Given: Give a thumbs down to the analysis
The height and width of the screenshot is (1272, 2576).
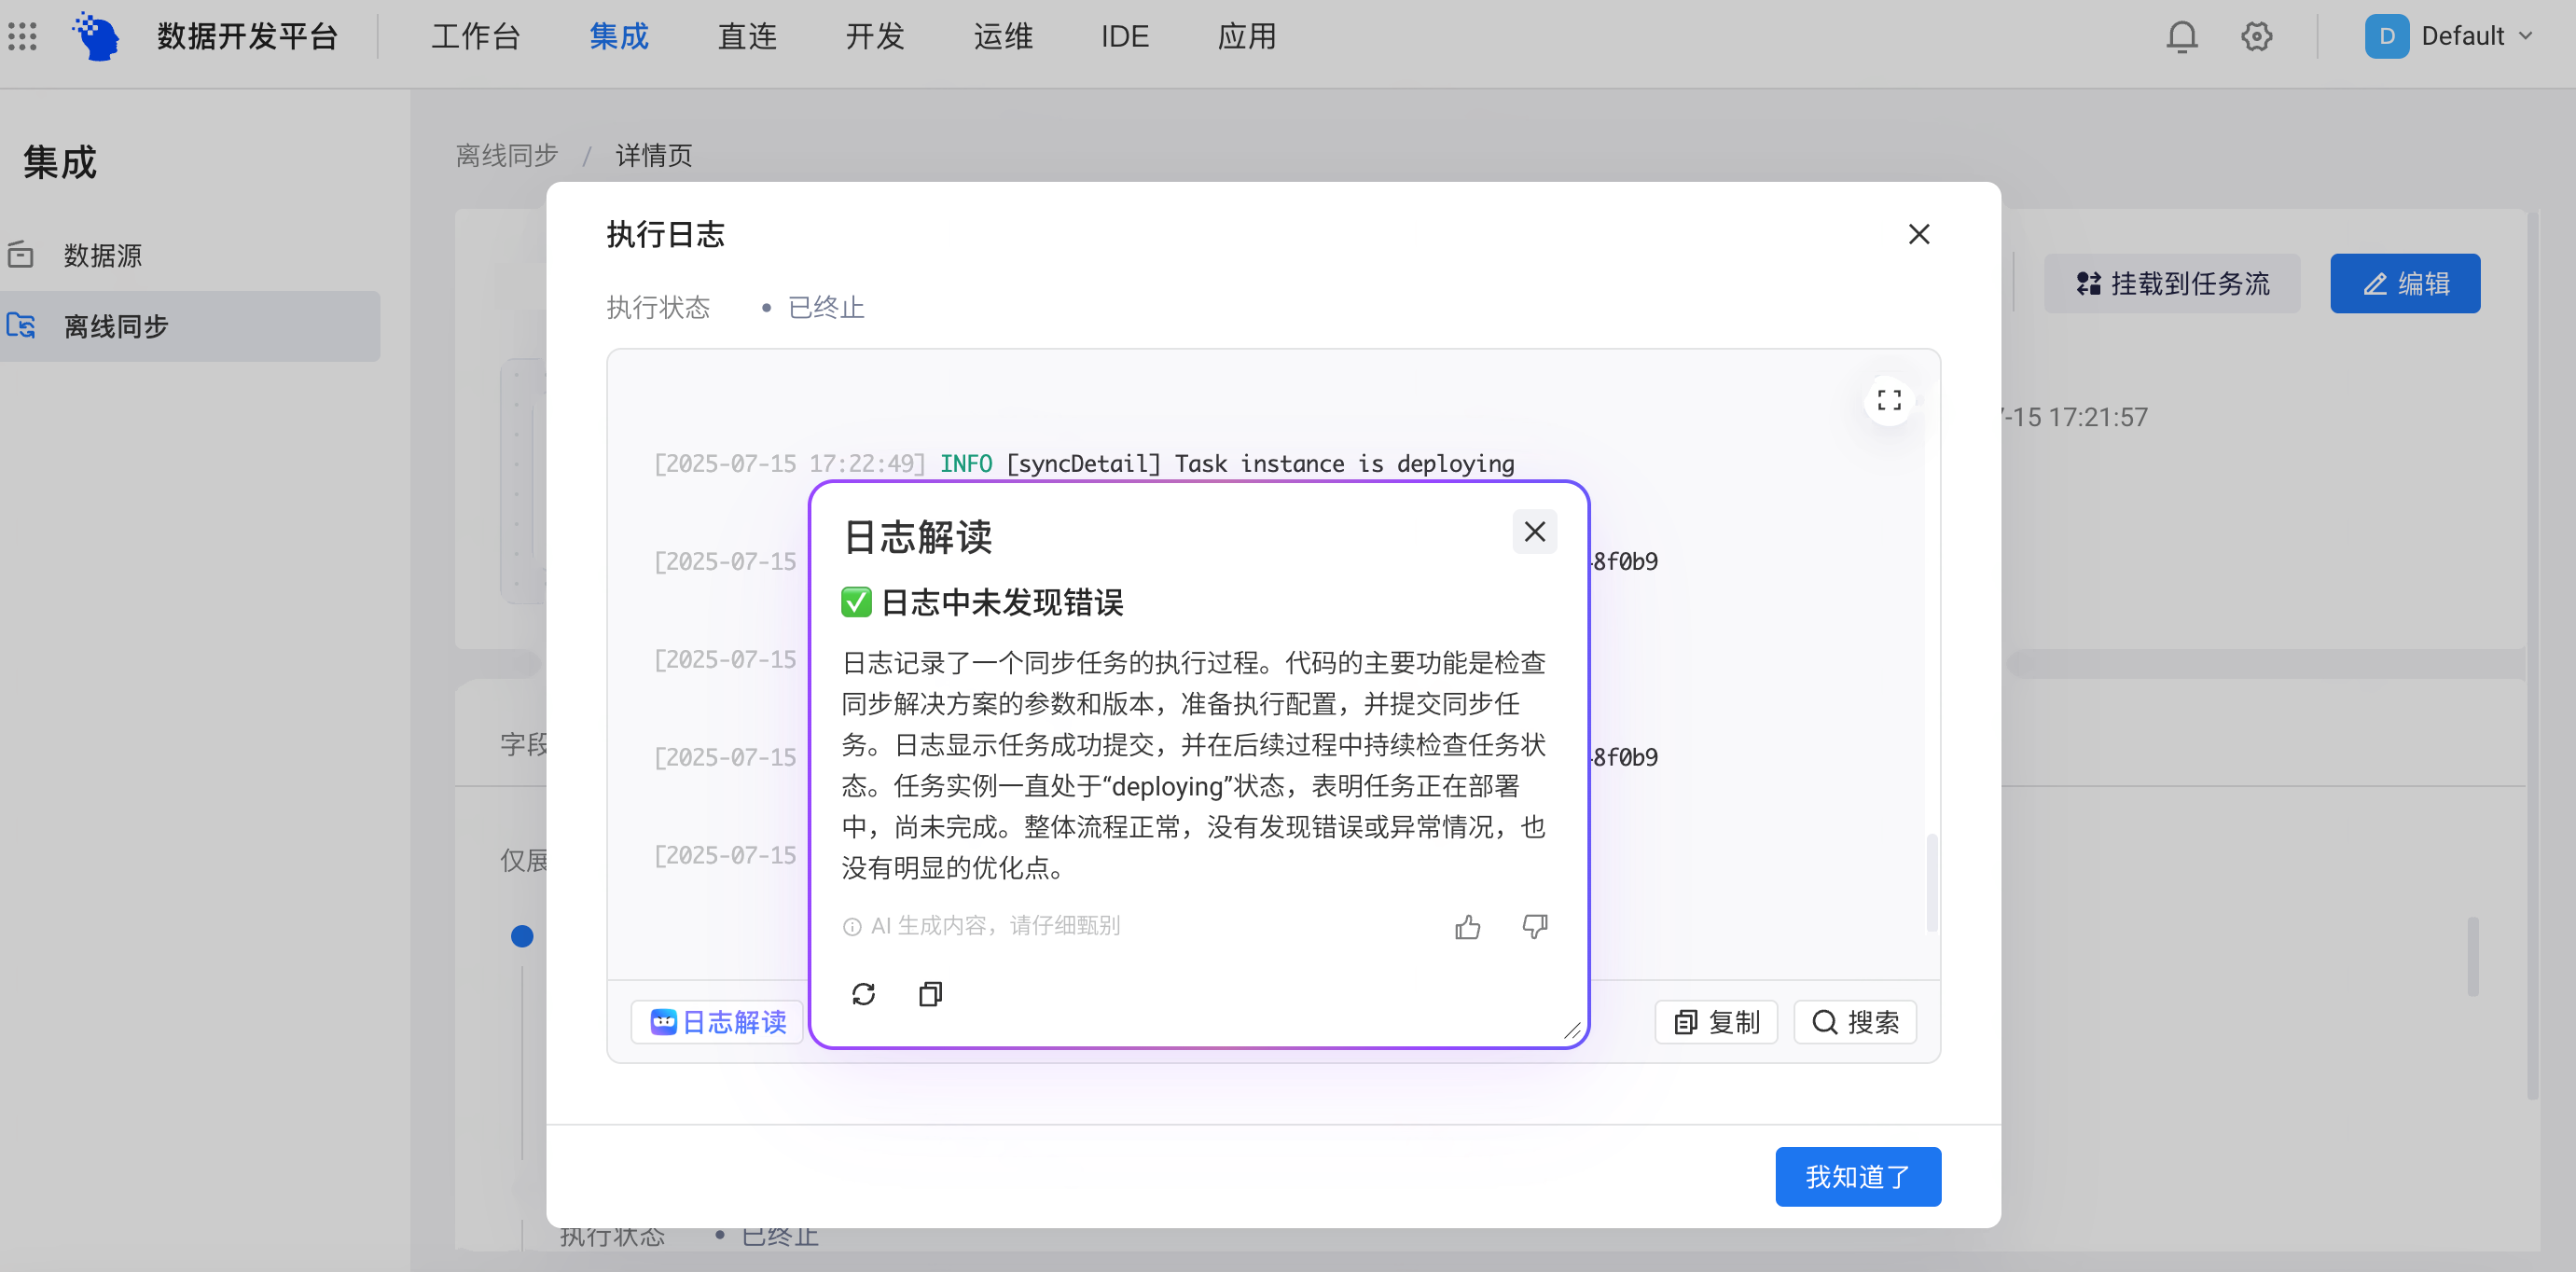Looking at the screenshot, I should coord(1534,927).
